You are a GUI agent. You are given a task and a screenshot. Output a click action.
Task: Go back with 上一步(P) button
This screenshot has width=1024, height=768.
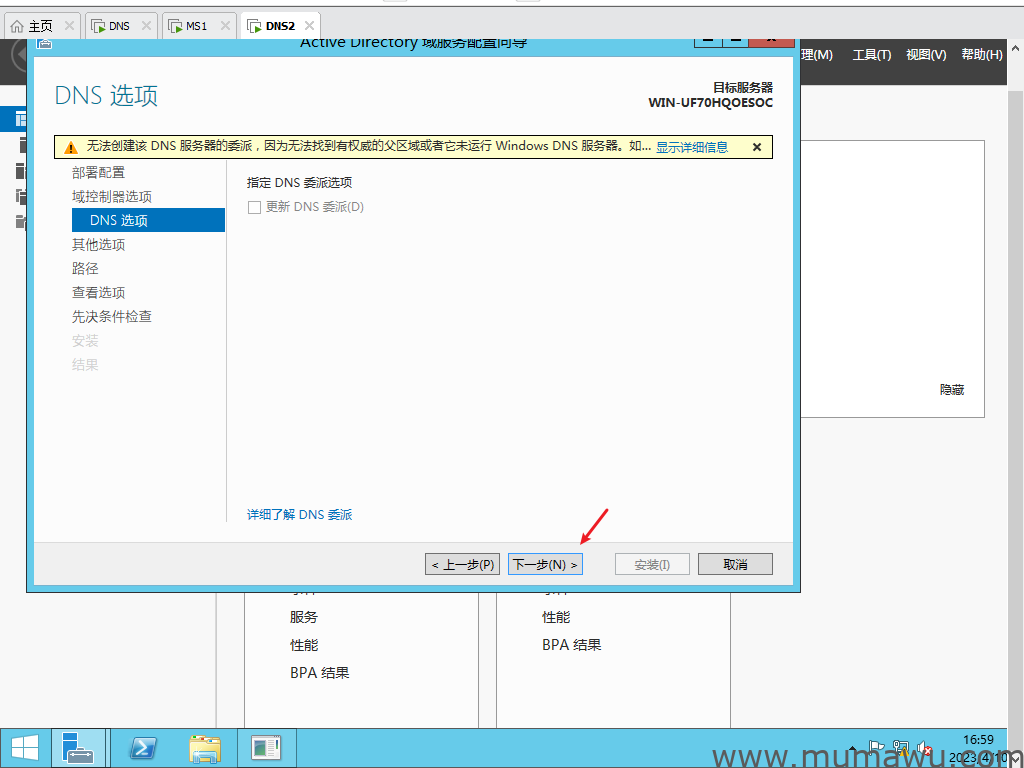pyautogui.click(x=462, y=565)
